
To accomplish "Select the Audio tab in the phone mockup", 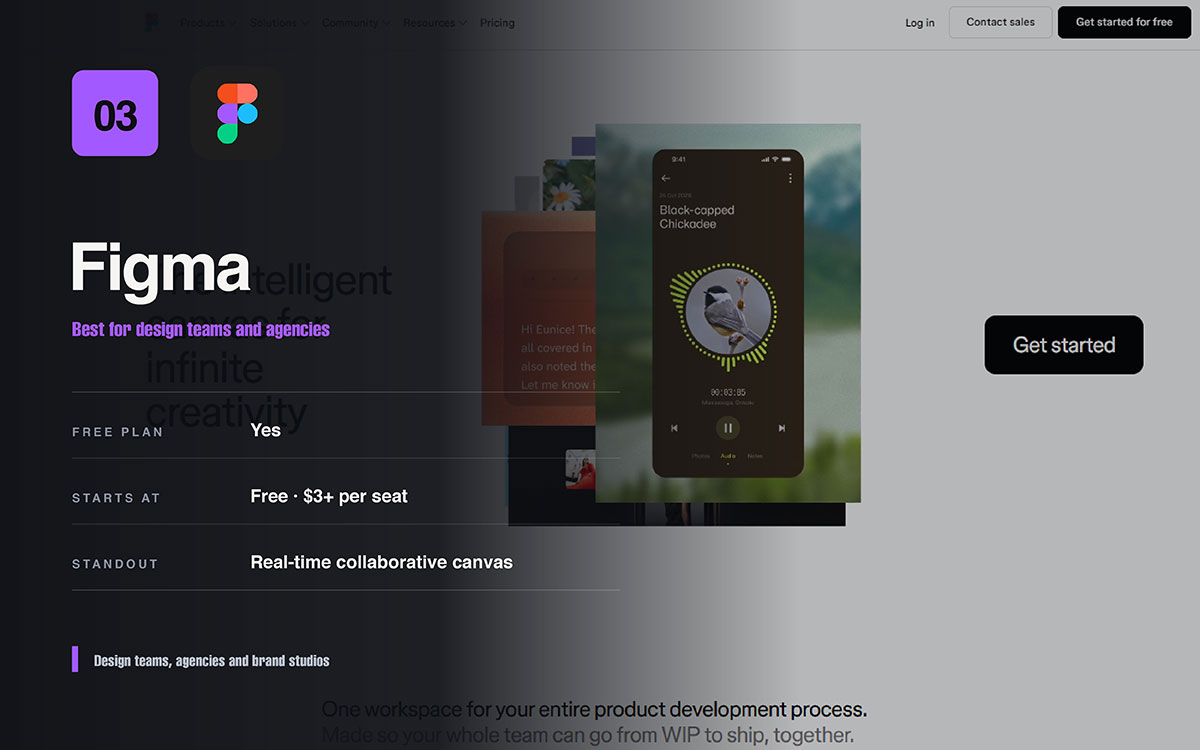I will 728,456.
